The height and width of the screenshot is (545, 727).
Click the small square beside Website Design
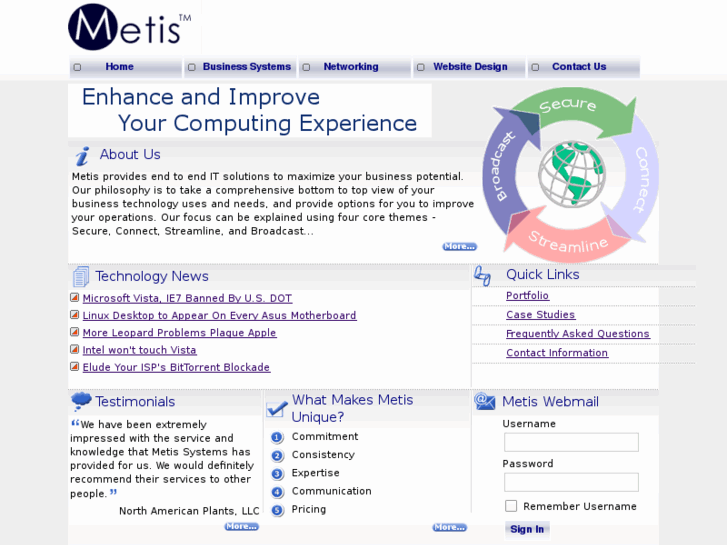(421, 67)
